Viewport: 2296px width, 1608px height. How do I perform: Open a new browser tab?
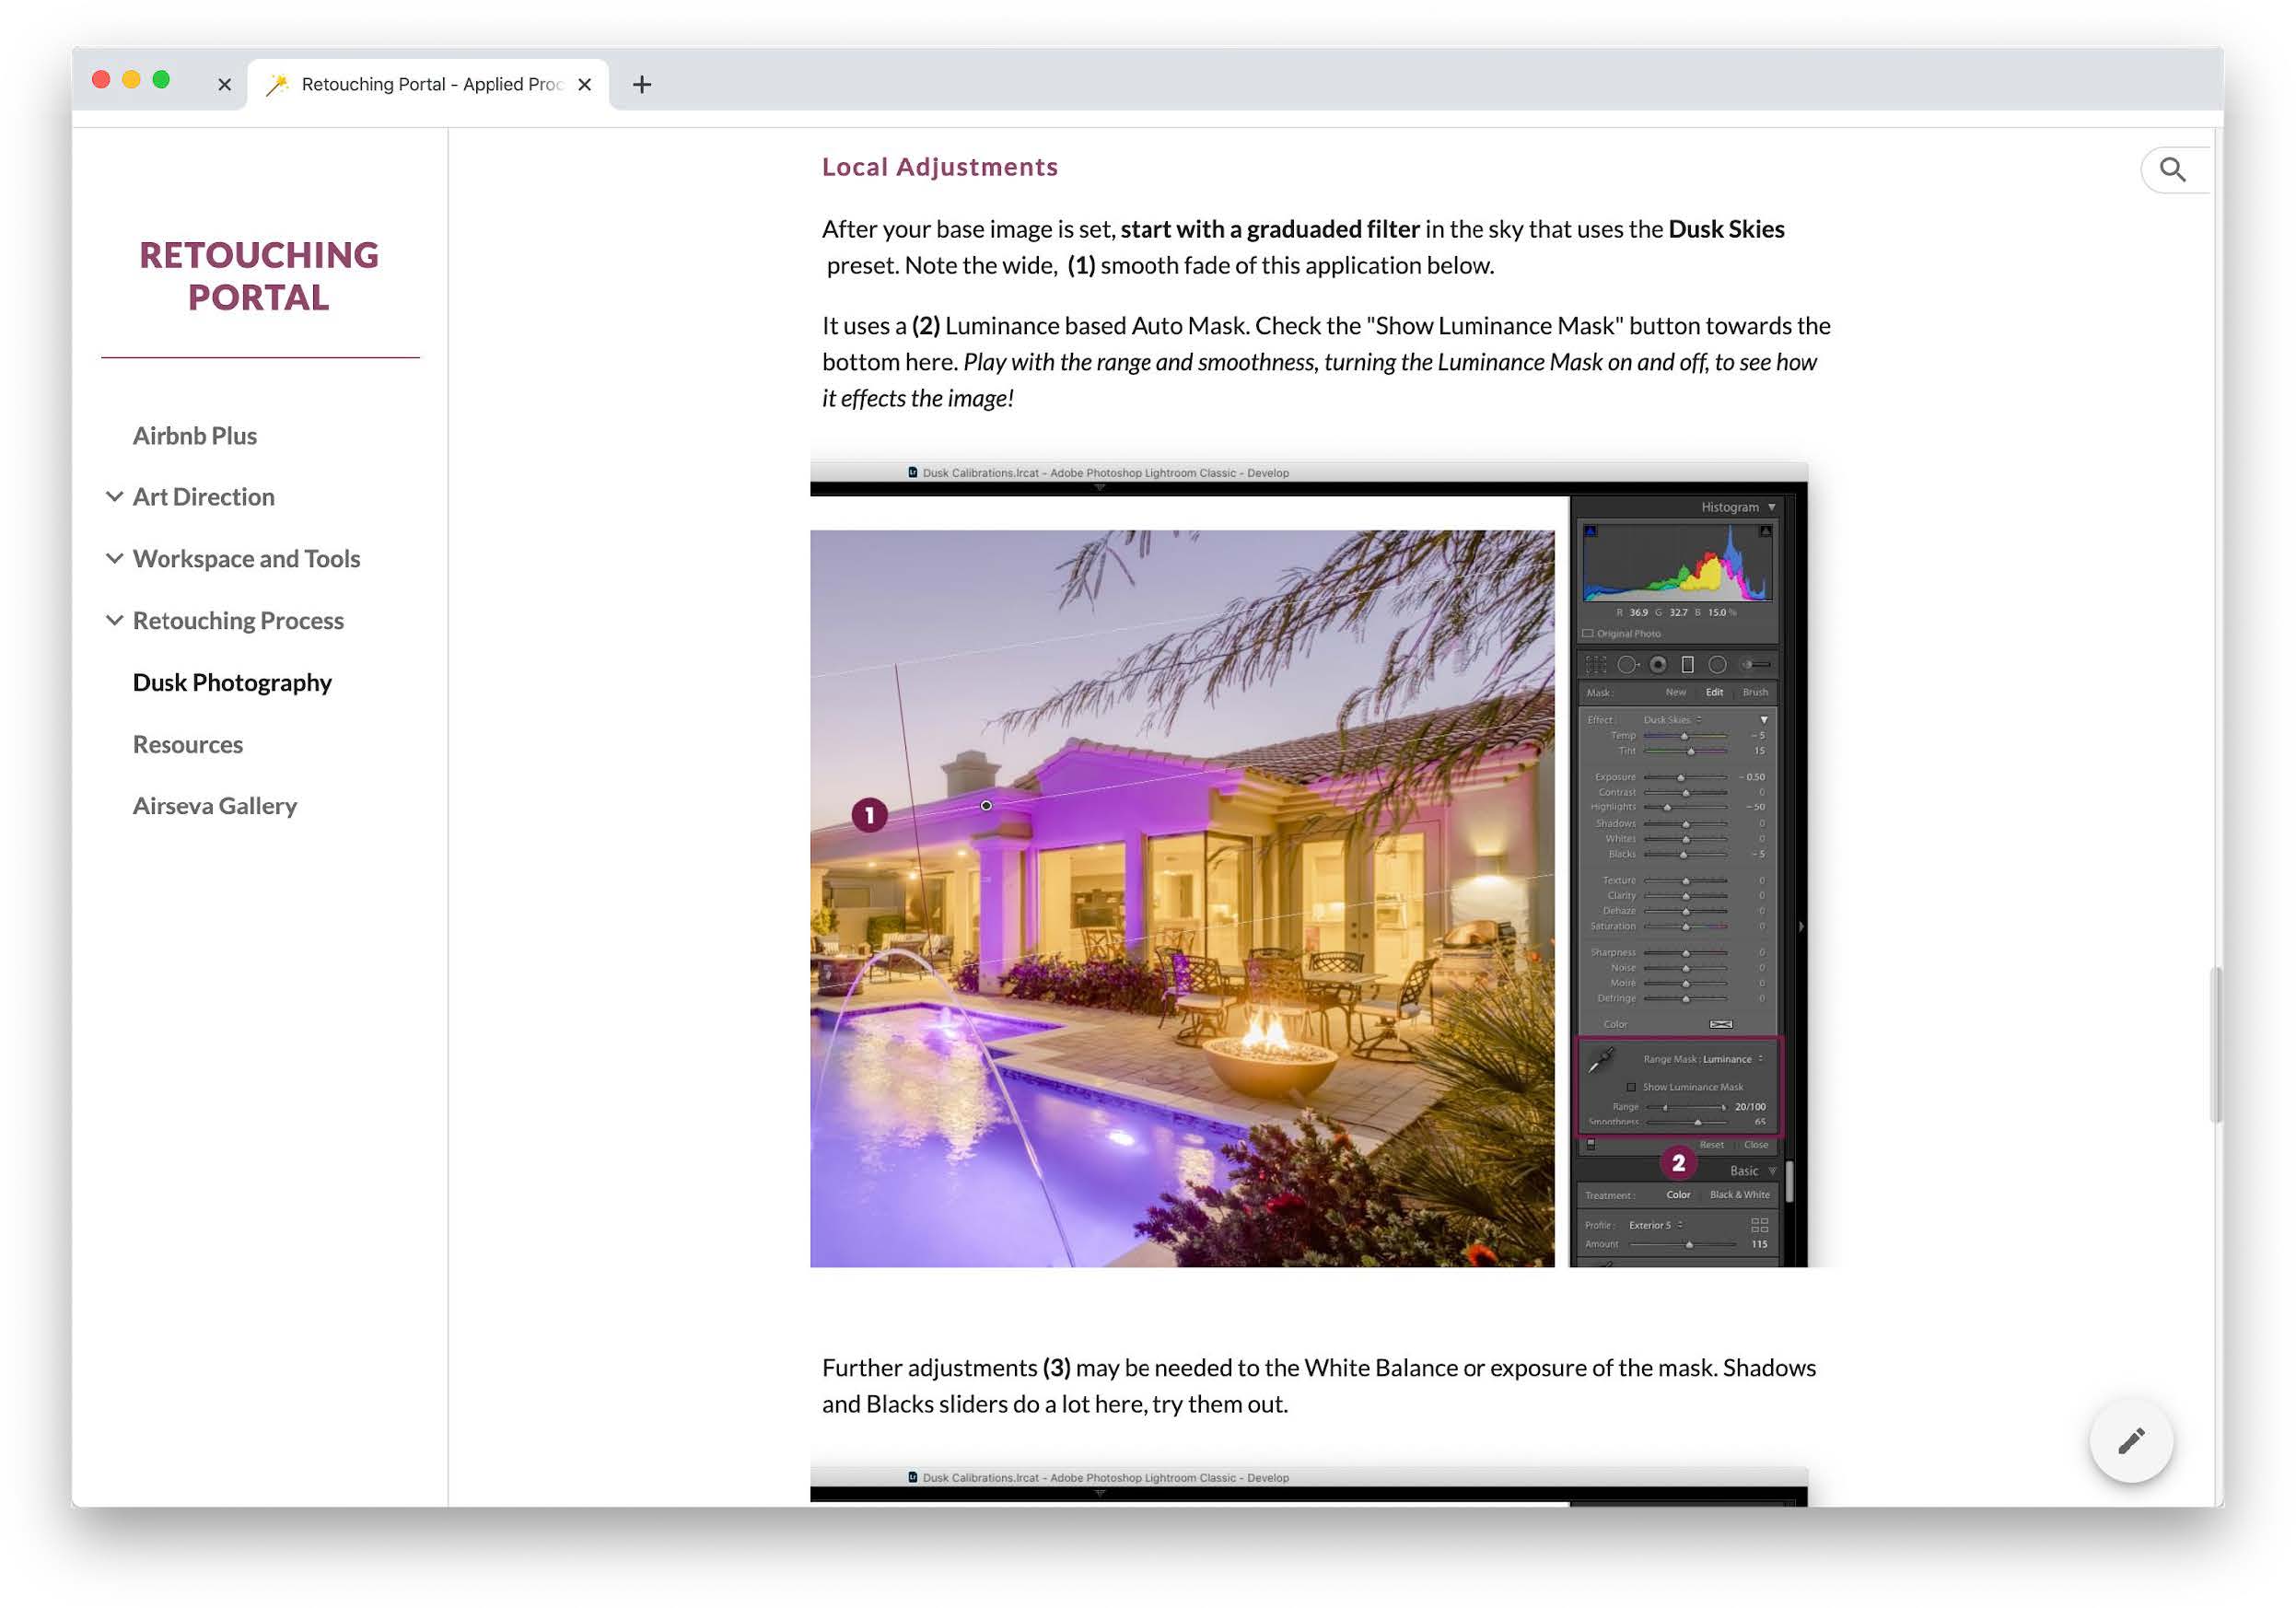coord(642,85)
